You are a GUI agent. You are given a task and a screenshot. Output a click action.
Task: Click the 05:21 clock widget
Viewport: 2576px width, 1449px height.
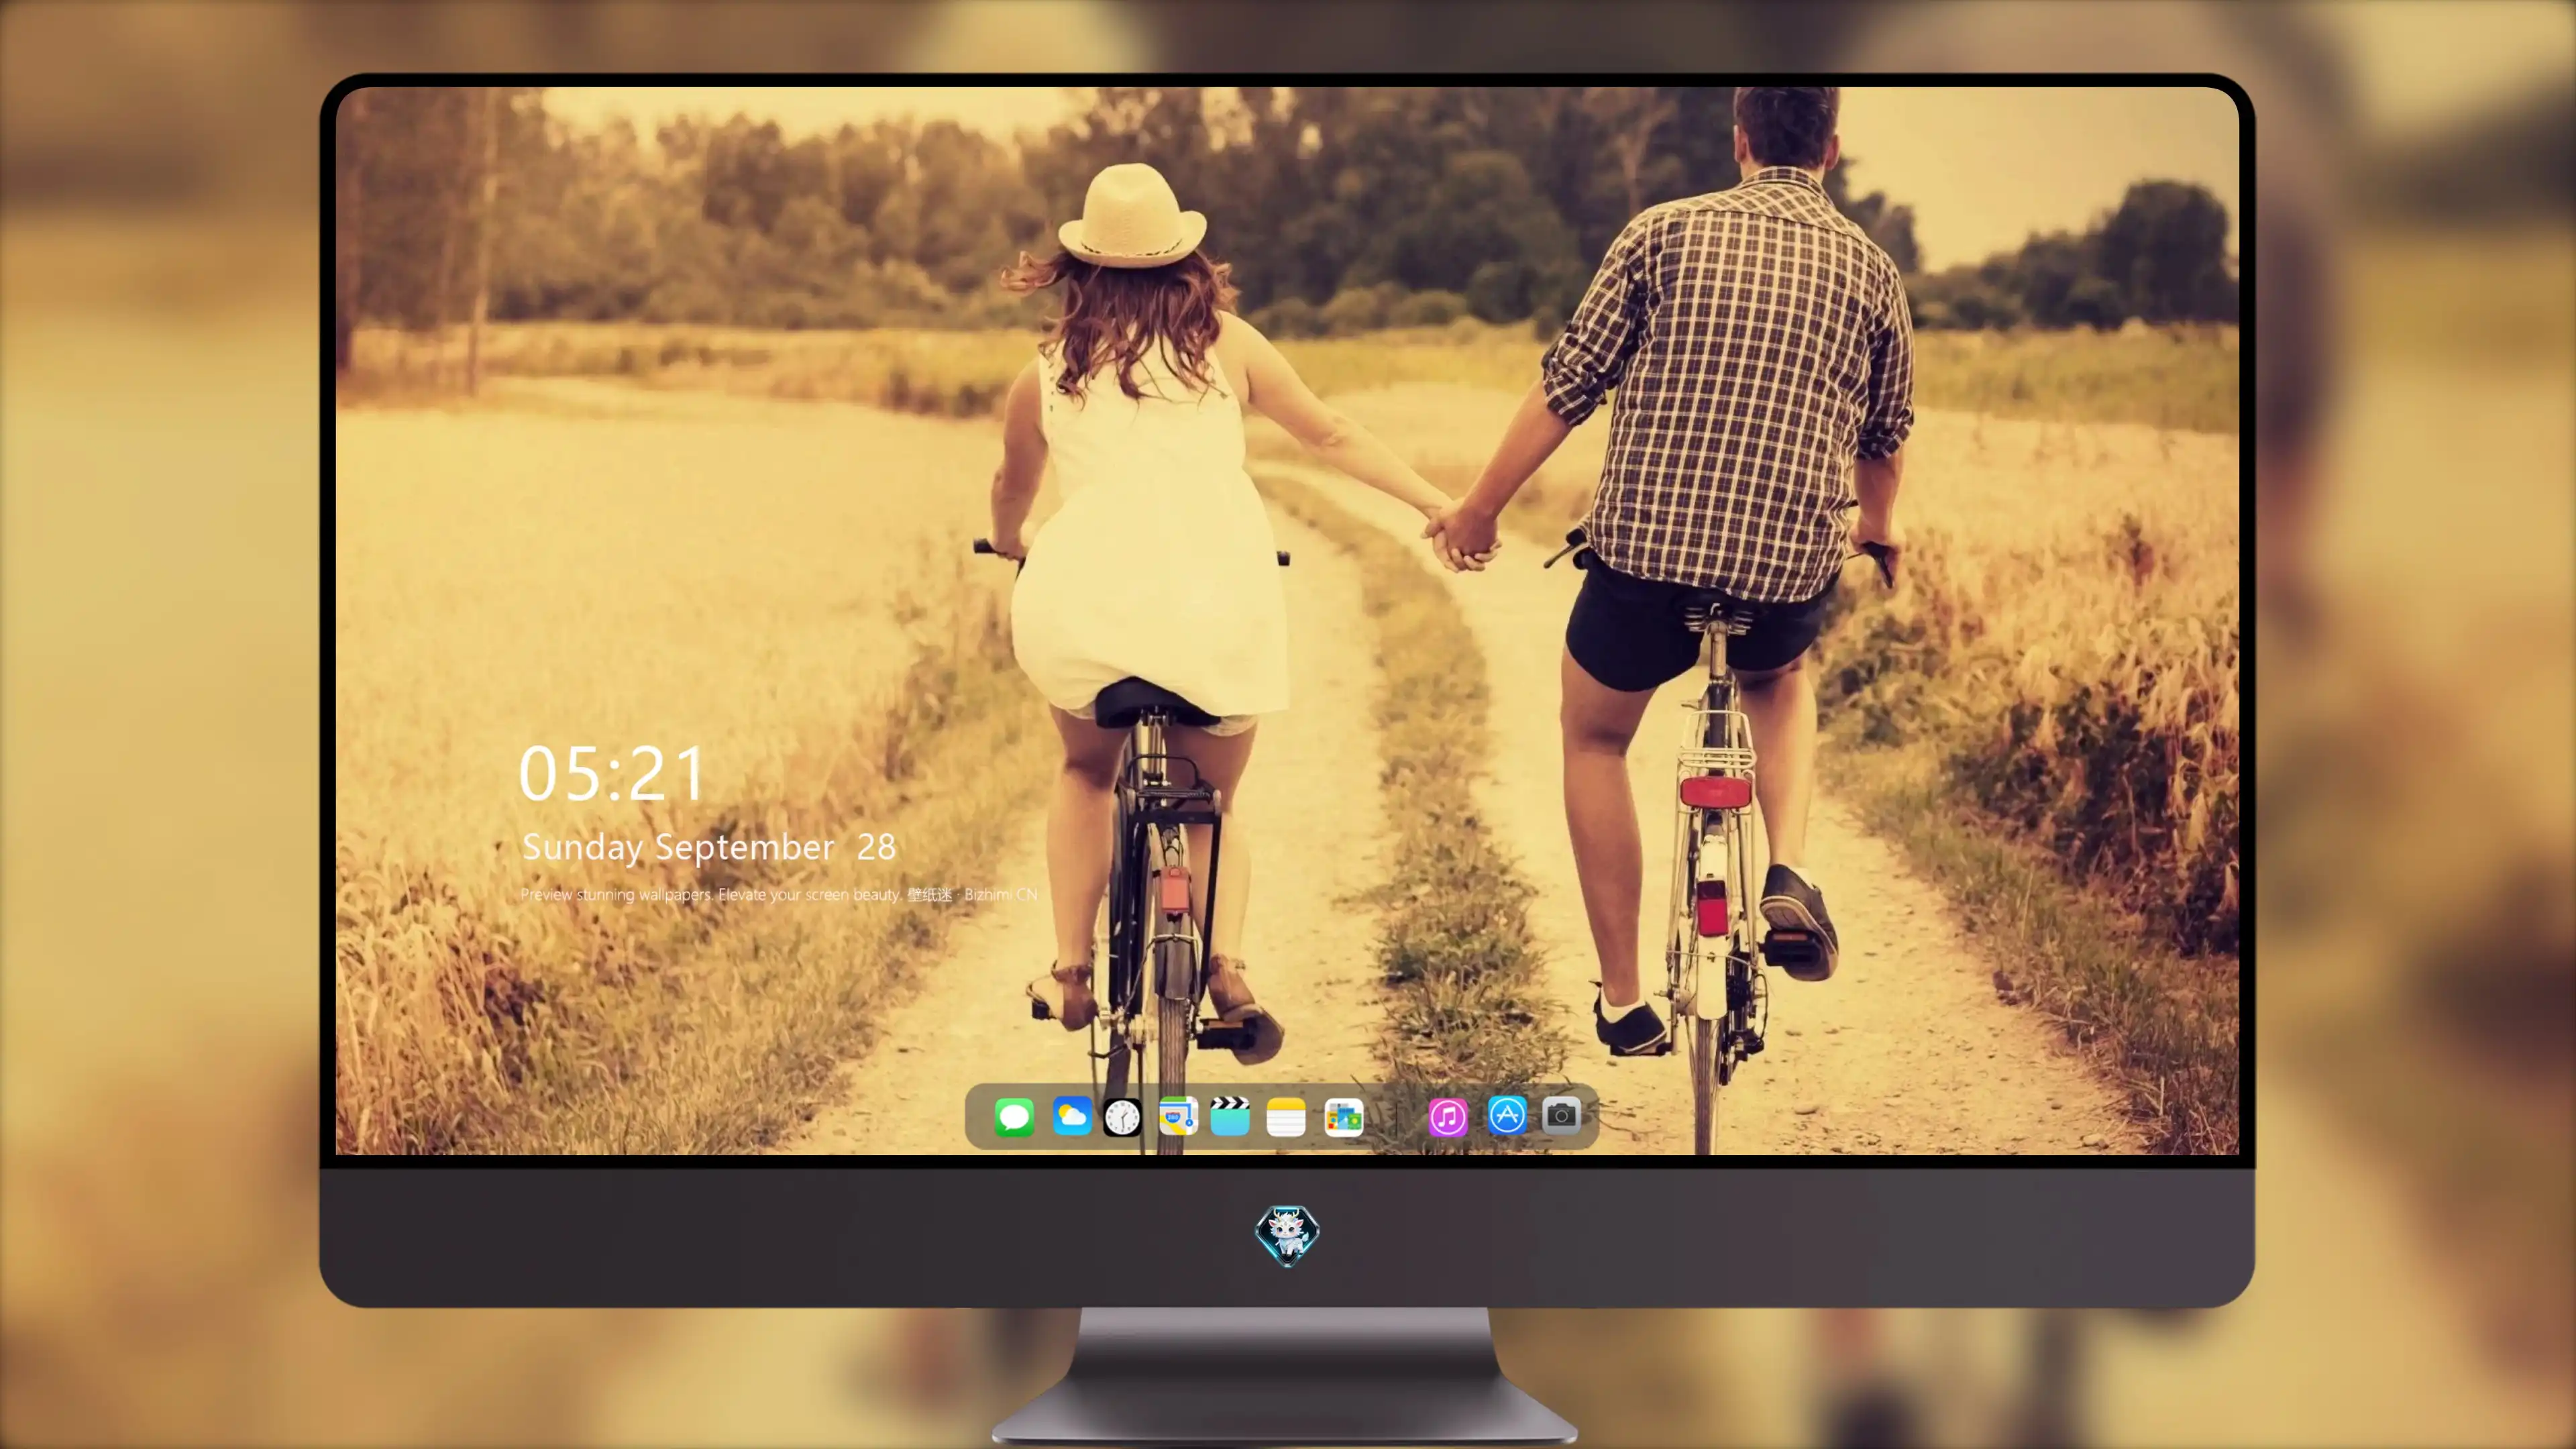coord(612,774)
